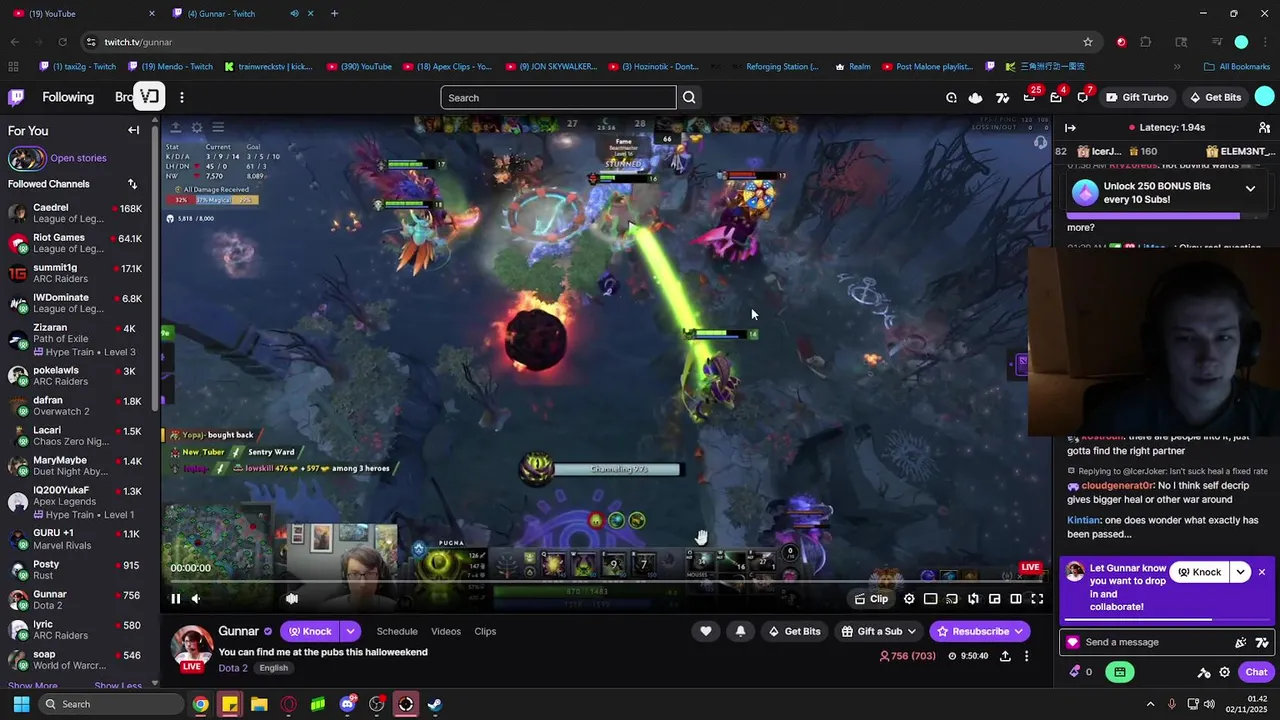Open the inbox with 25 notifications

(1030, 96)
